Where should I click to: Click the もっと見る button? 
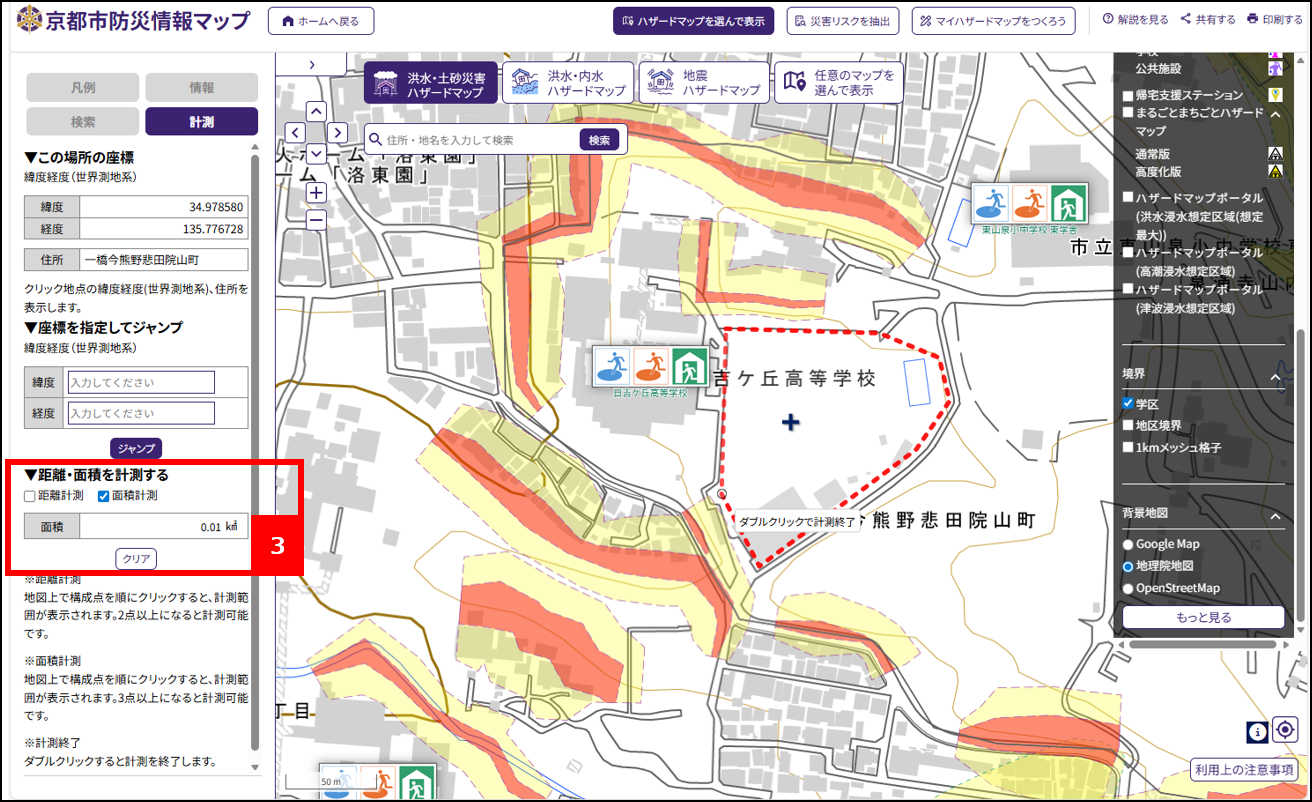coord(1203,617)
